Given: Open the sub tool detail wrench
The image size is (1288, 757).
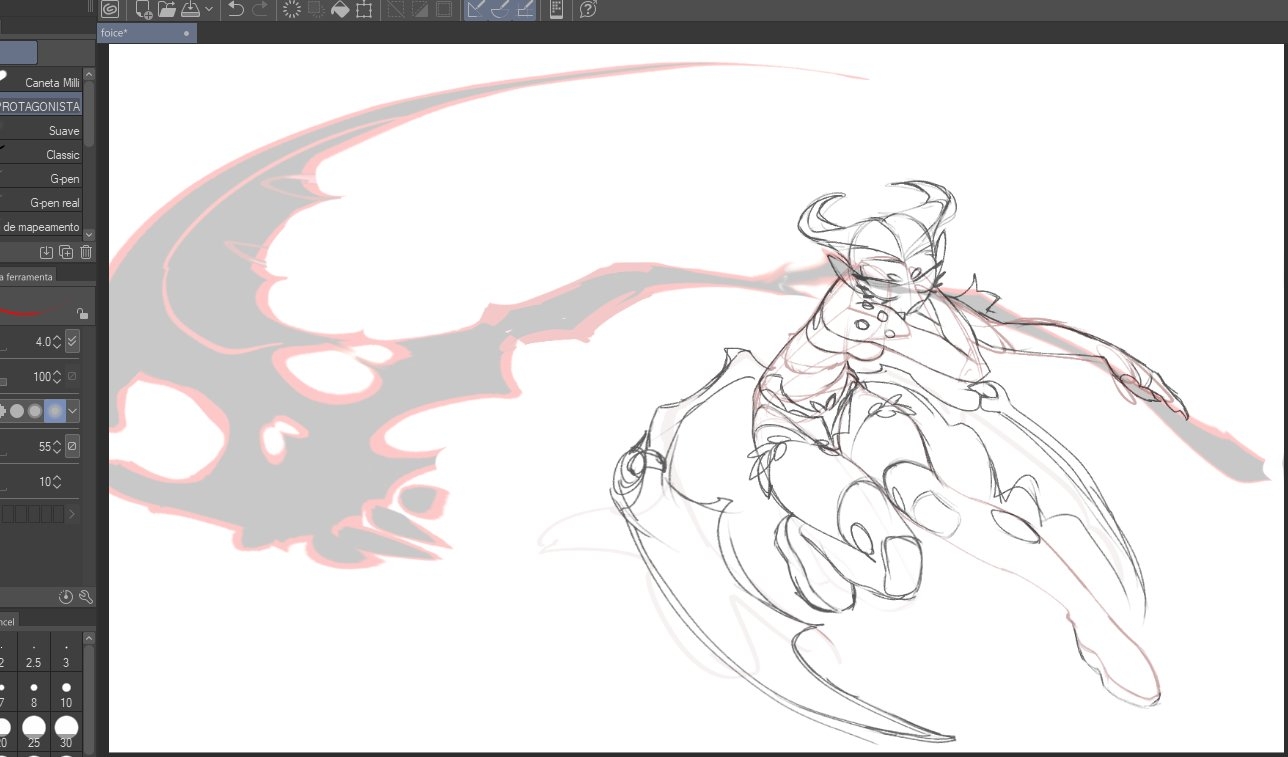Looking at the screenshot, I should pos(85,597).
